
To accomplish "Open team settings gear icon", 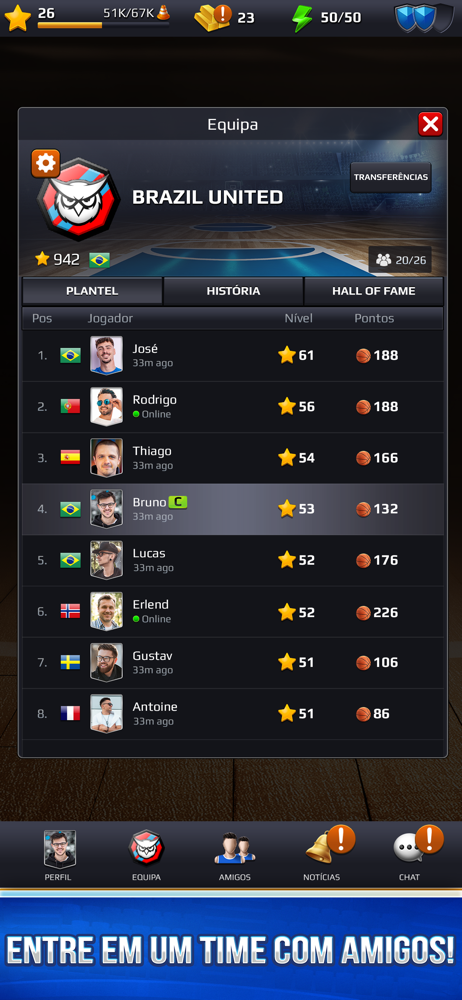I will (x=45, y=164).
